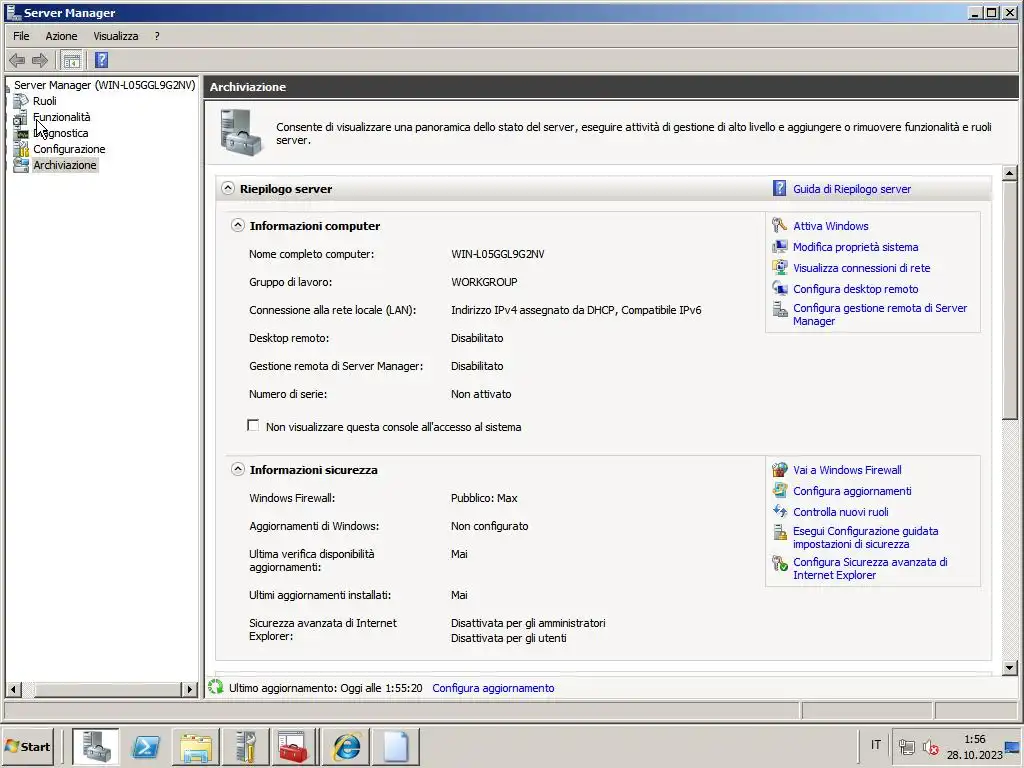
Task: Click the 'Non attivato' serial number value
Action: (x=481, y=394)
